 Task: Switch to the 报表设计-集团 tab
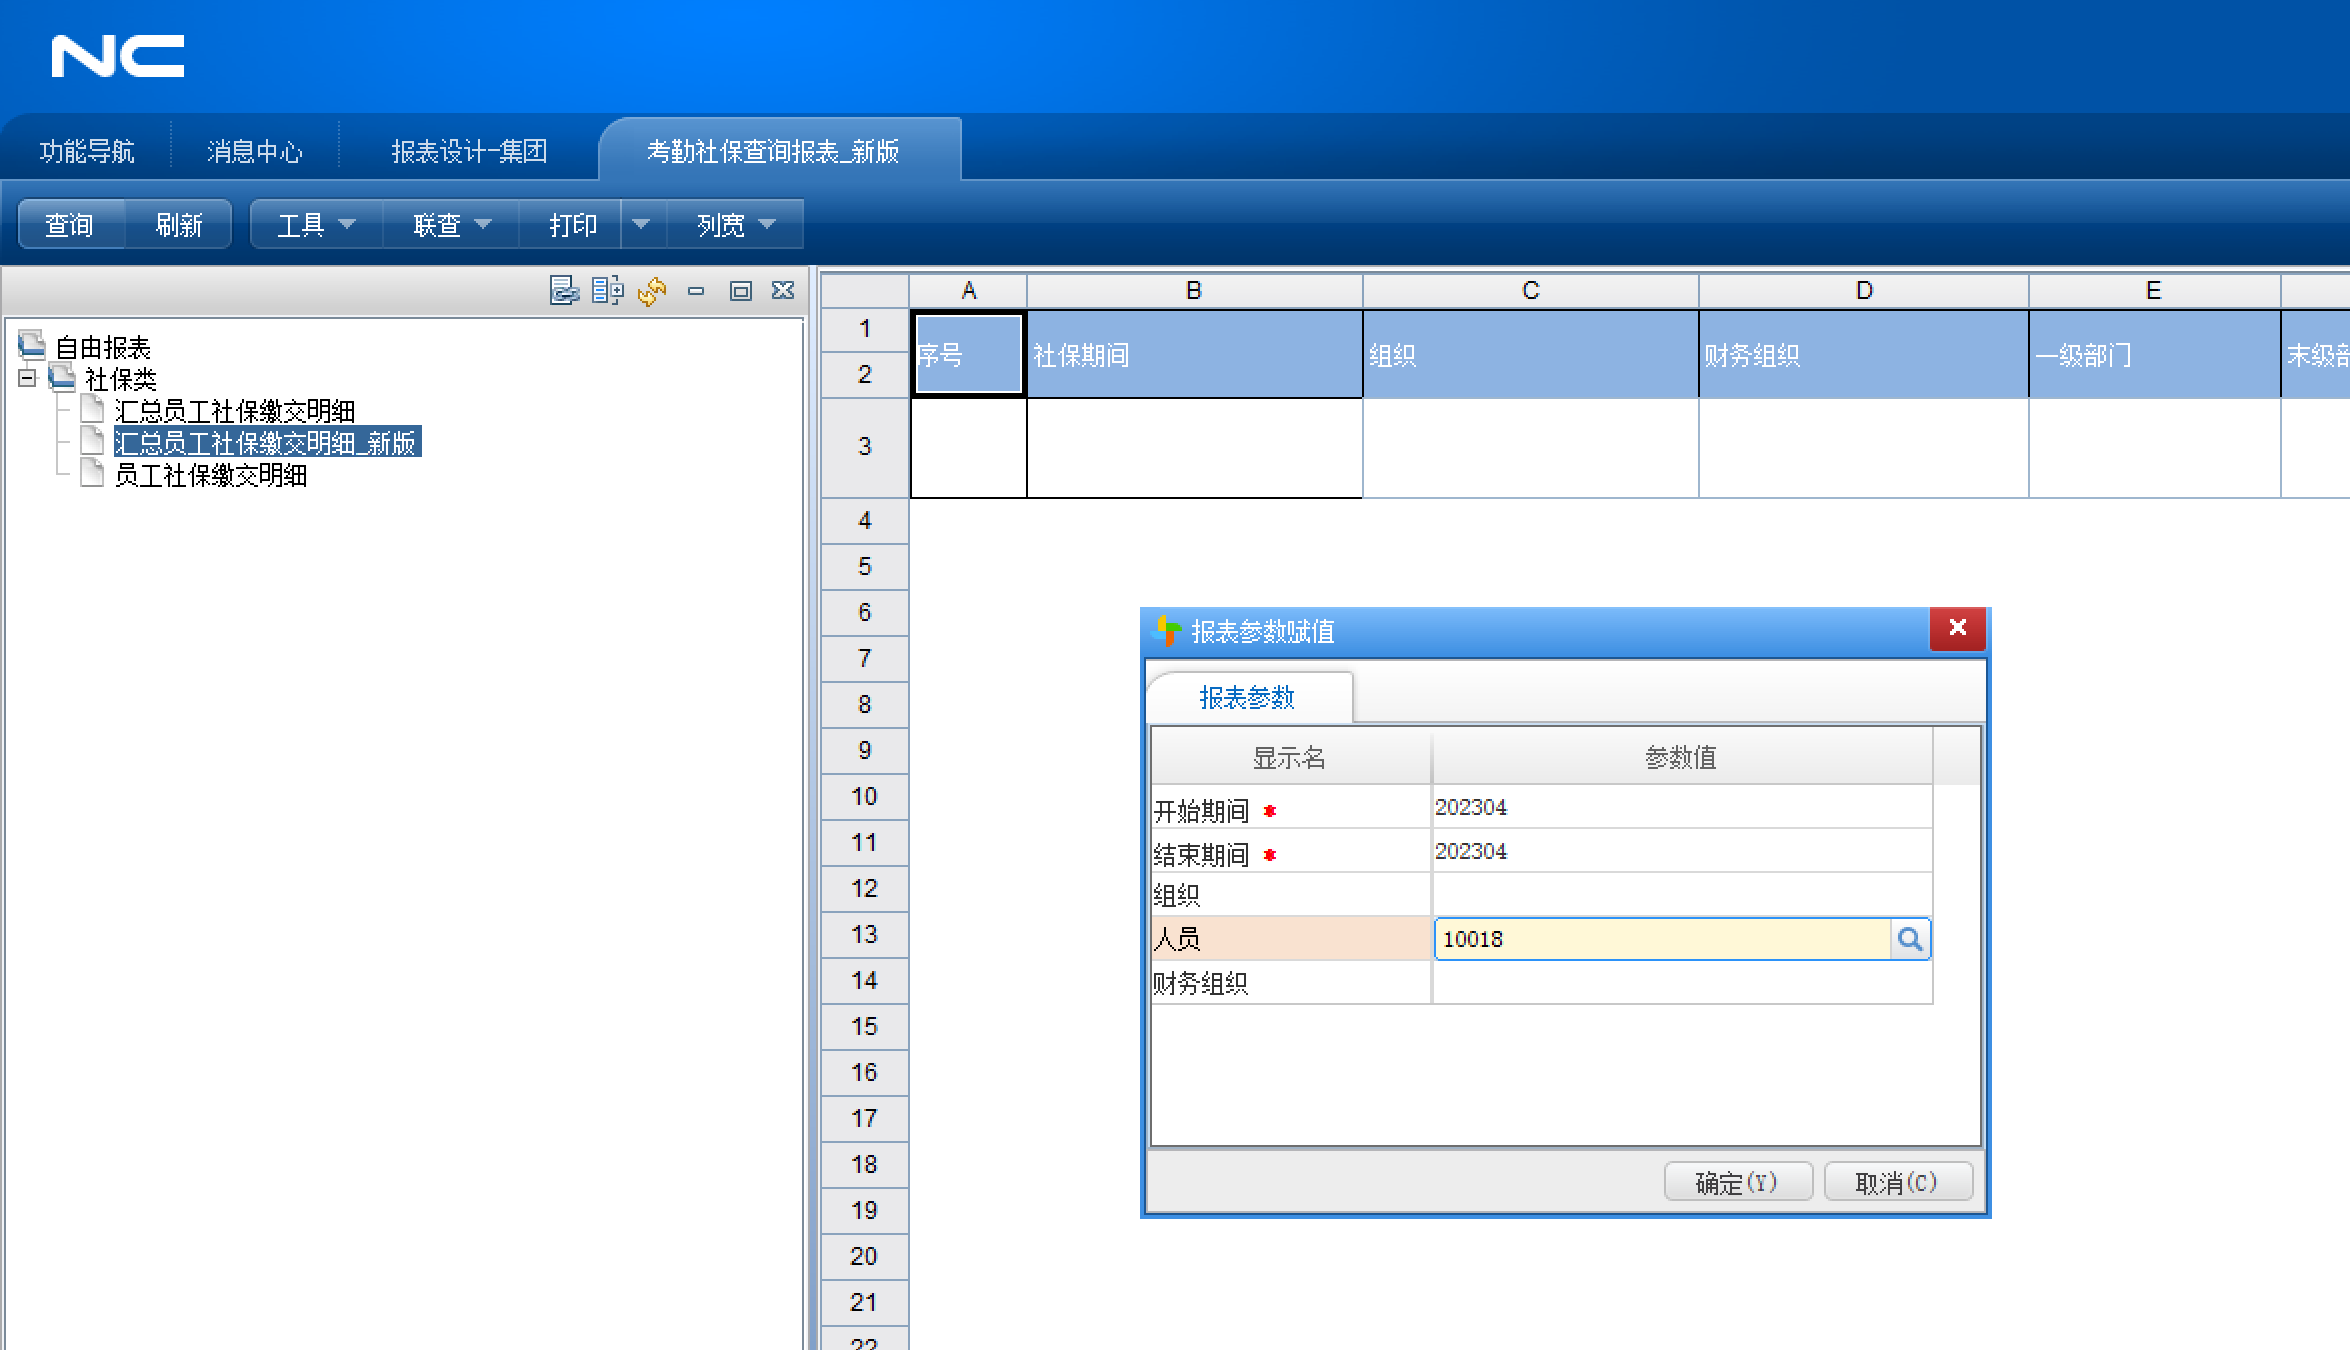point(469,151)
